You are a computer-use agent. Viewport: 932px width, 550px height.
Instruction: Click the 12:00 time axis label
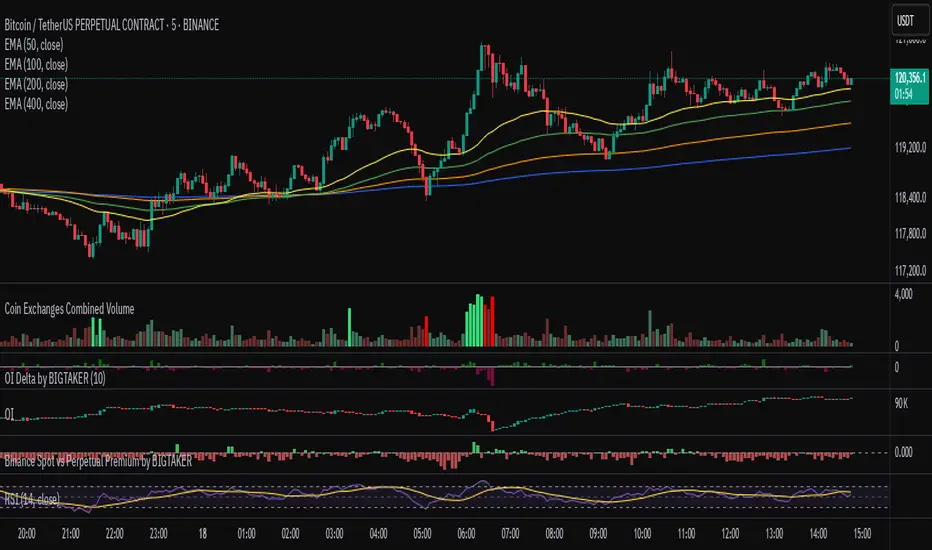click(730, 533)
